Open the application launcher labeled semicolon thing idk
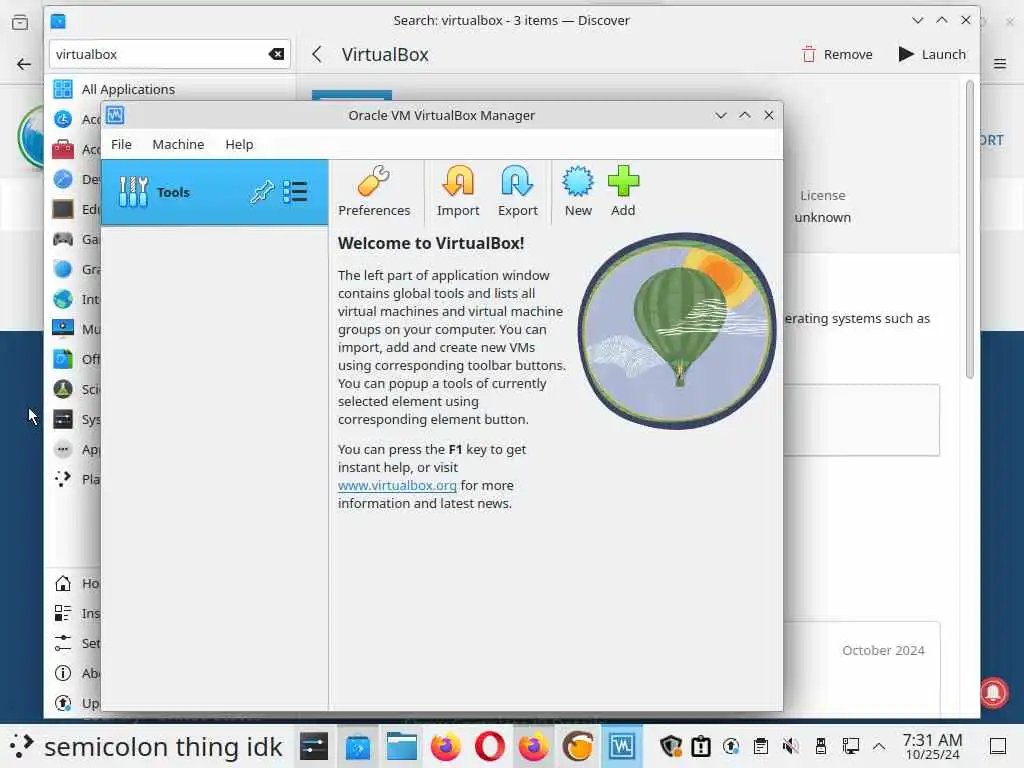 click(x=146, y=746)
